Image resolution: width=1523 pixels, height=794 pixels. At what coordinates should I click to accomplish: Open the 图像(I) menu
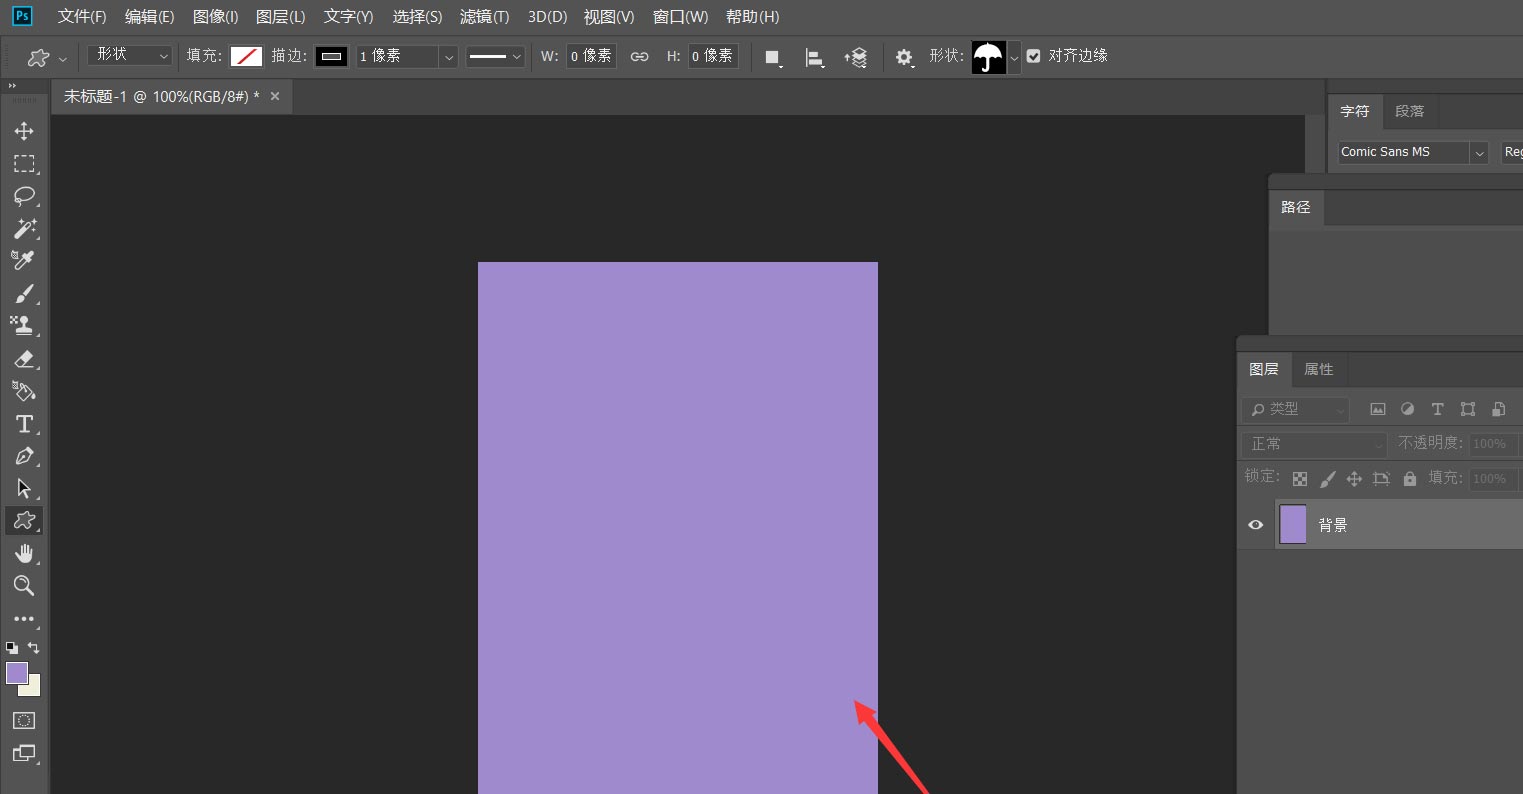[215, 17]
